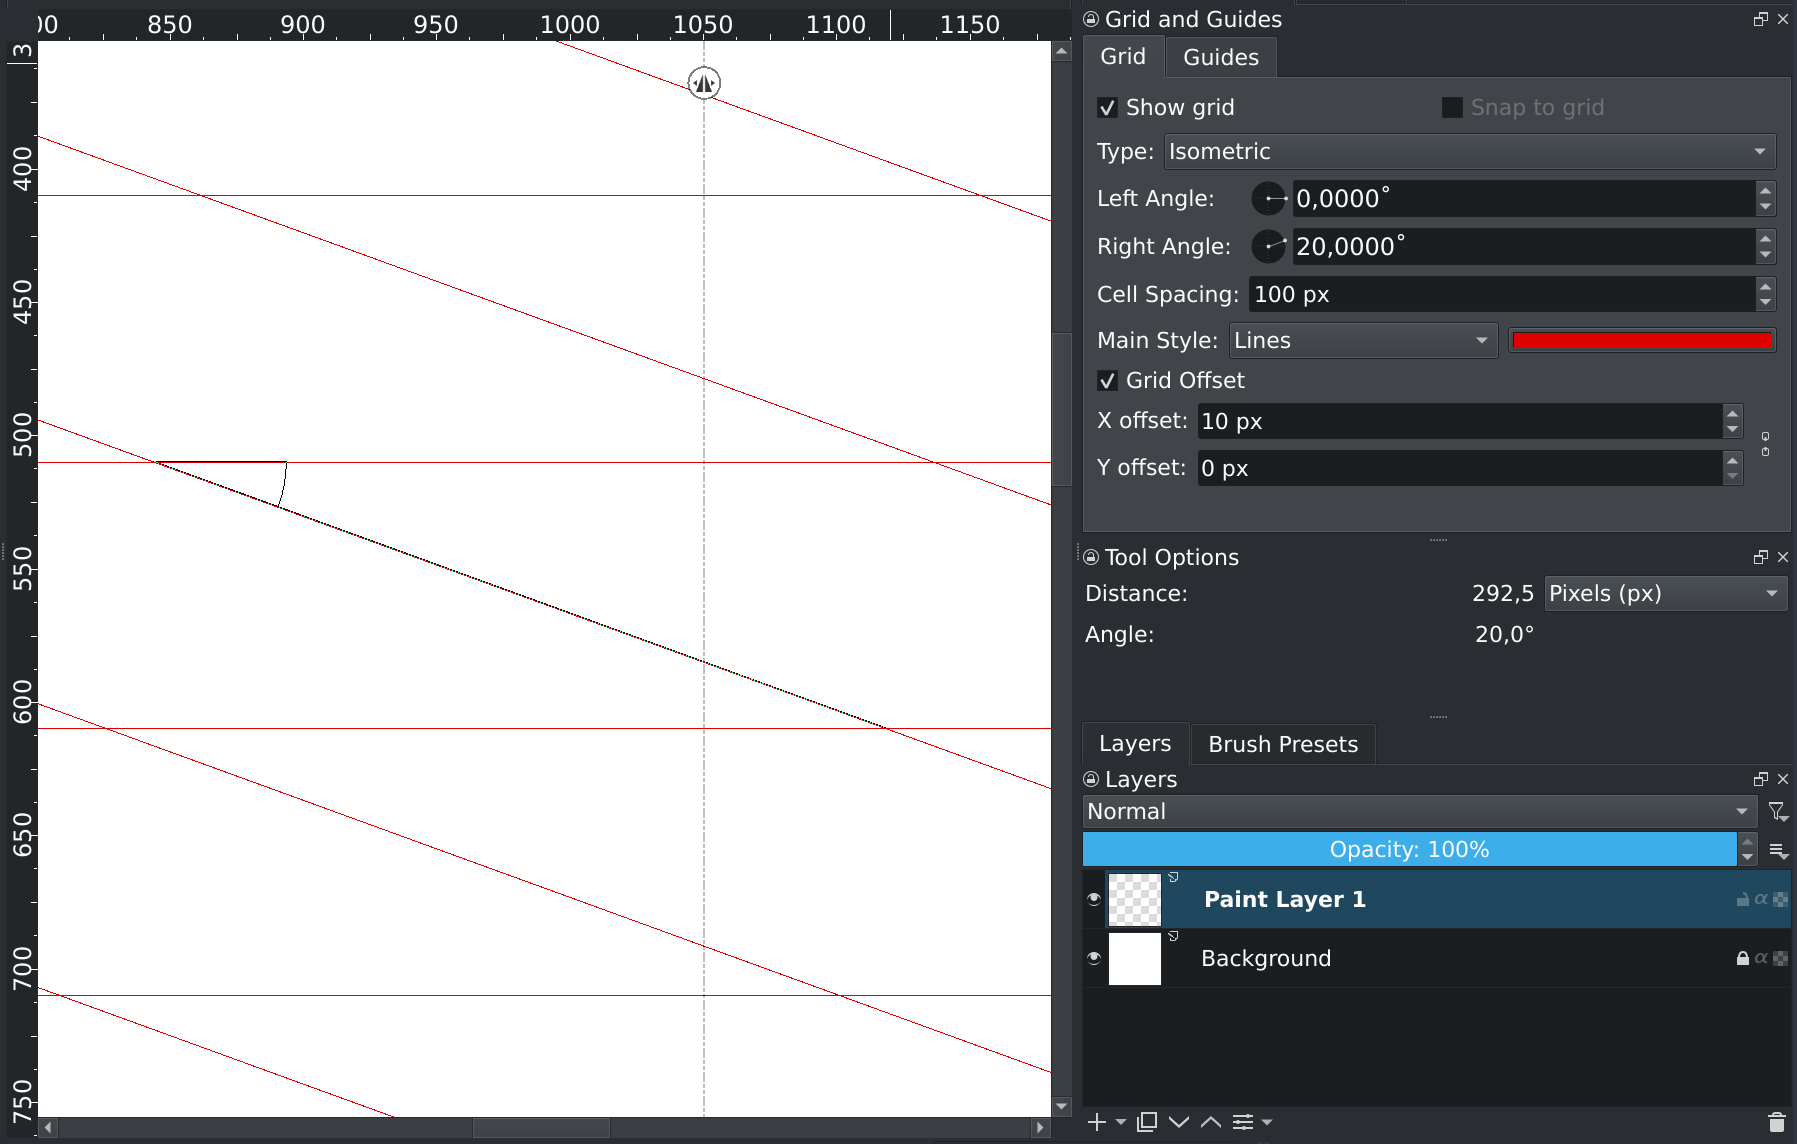Move the layer up
Screen dimensions: 1797x1144
(x=1211, y=1122)
